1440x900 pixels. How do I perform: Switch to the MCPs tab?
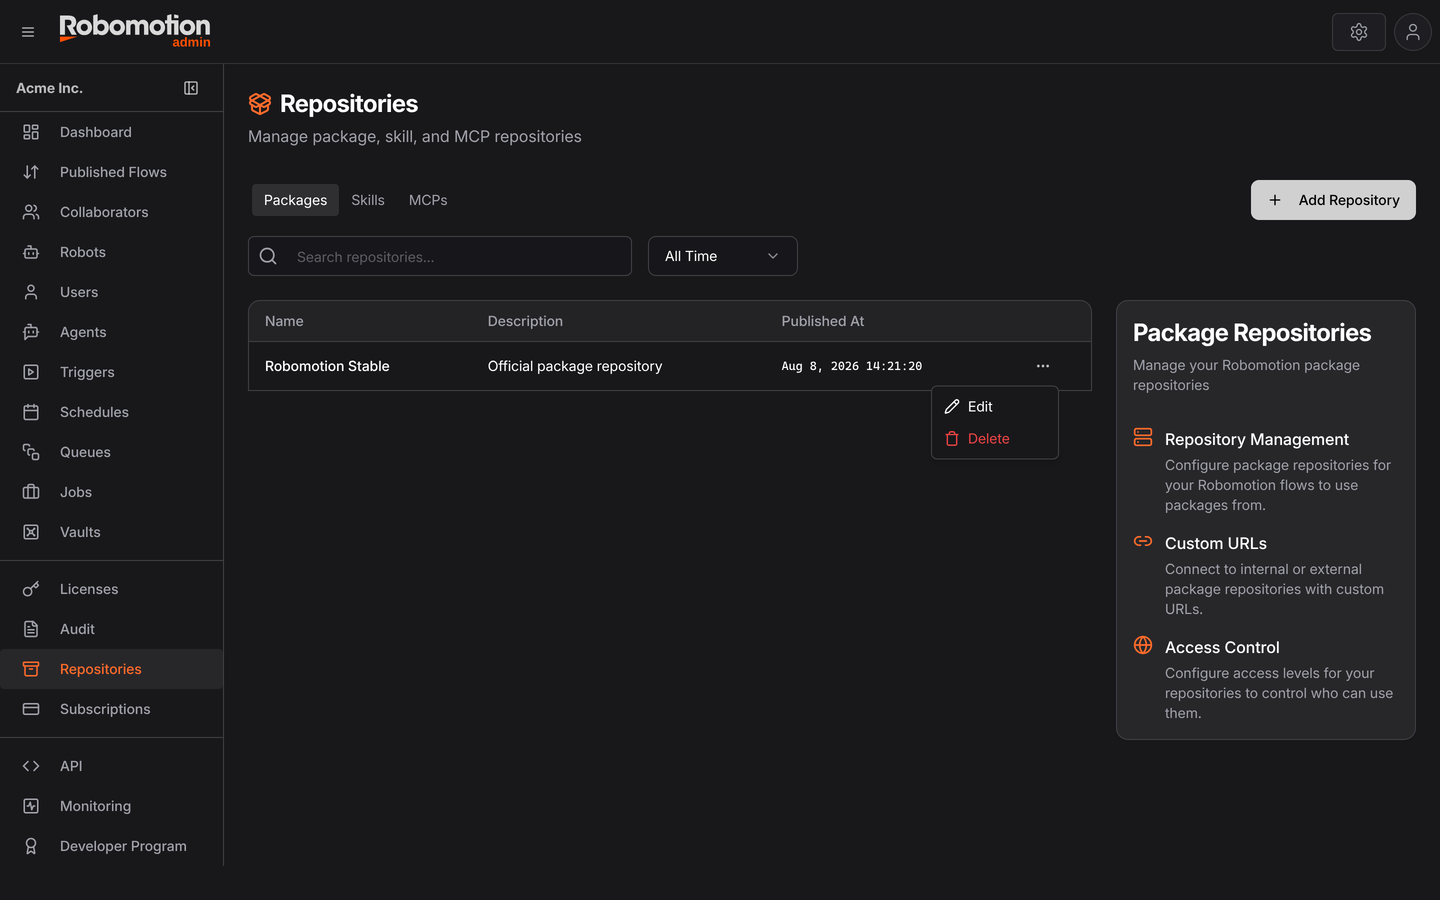428,200
